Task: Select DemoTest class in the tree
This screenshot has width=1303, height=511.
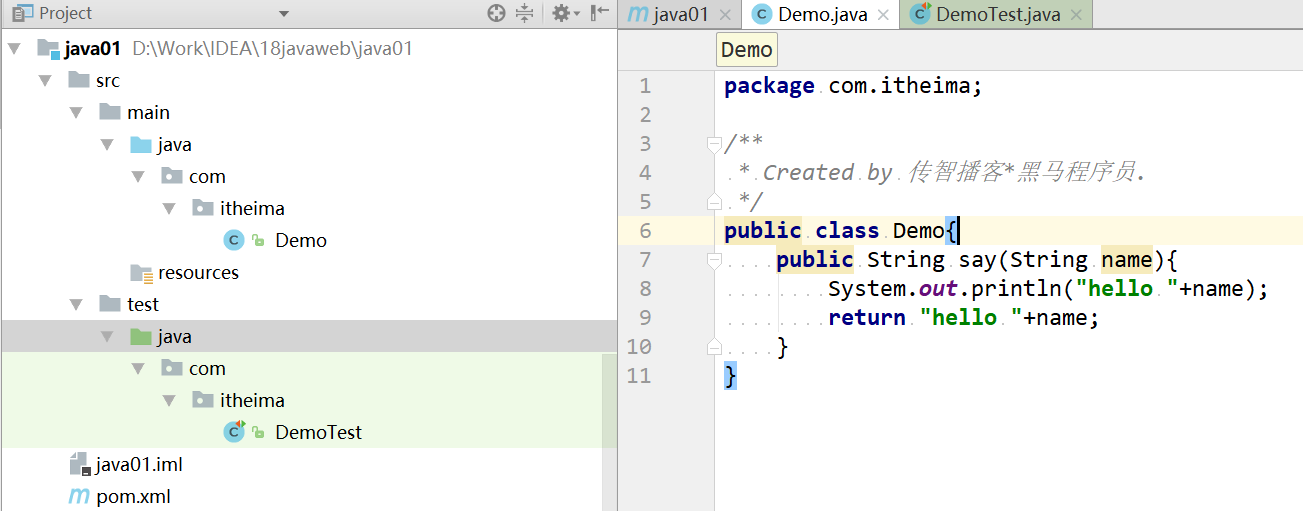Action: 318,432
